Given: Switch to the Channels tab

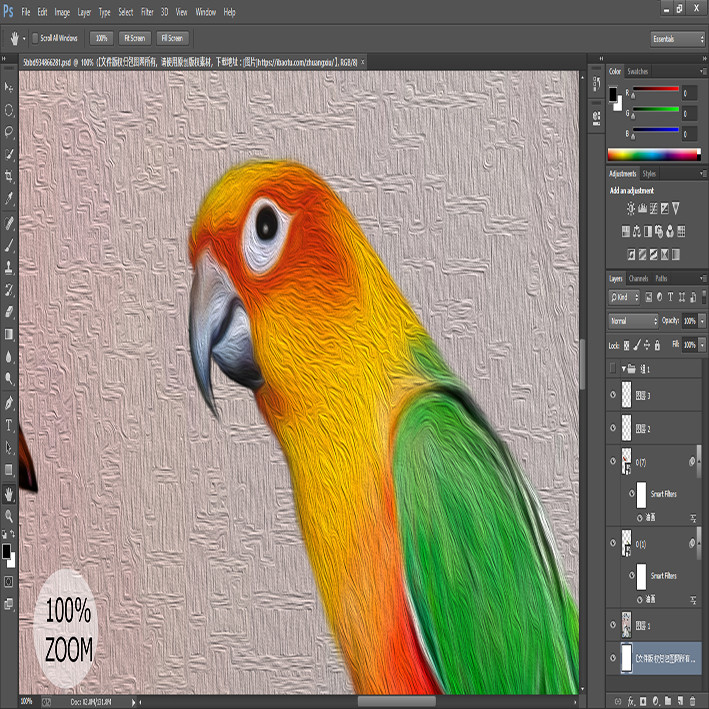Looking at the screenshot, I should pos(638,278).
